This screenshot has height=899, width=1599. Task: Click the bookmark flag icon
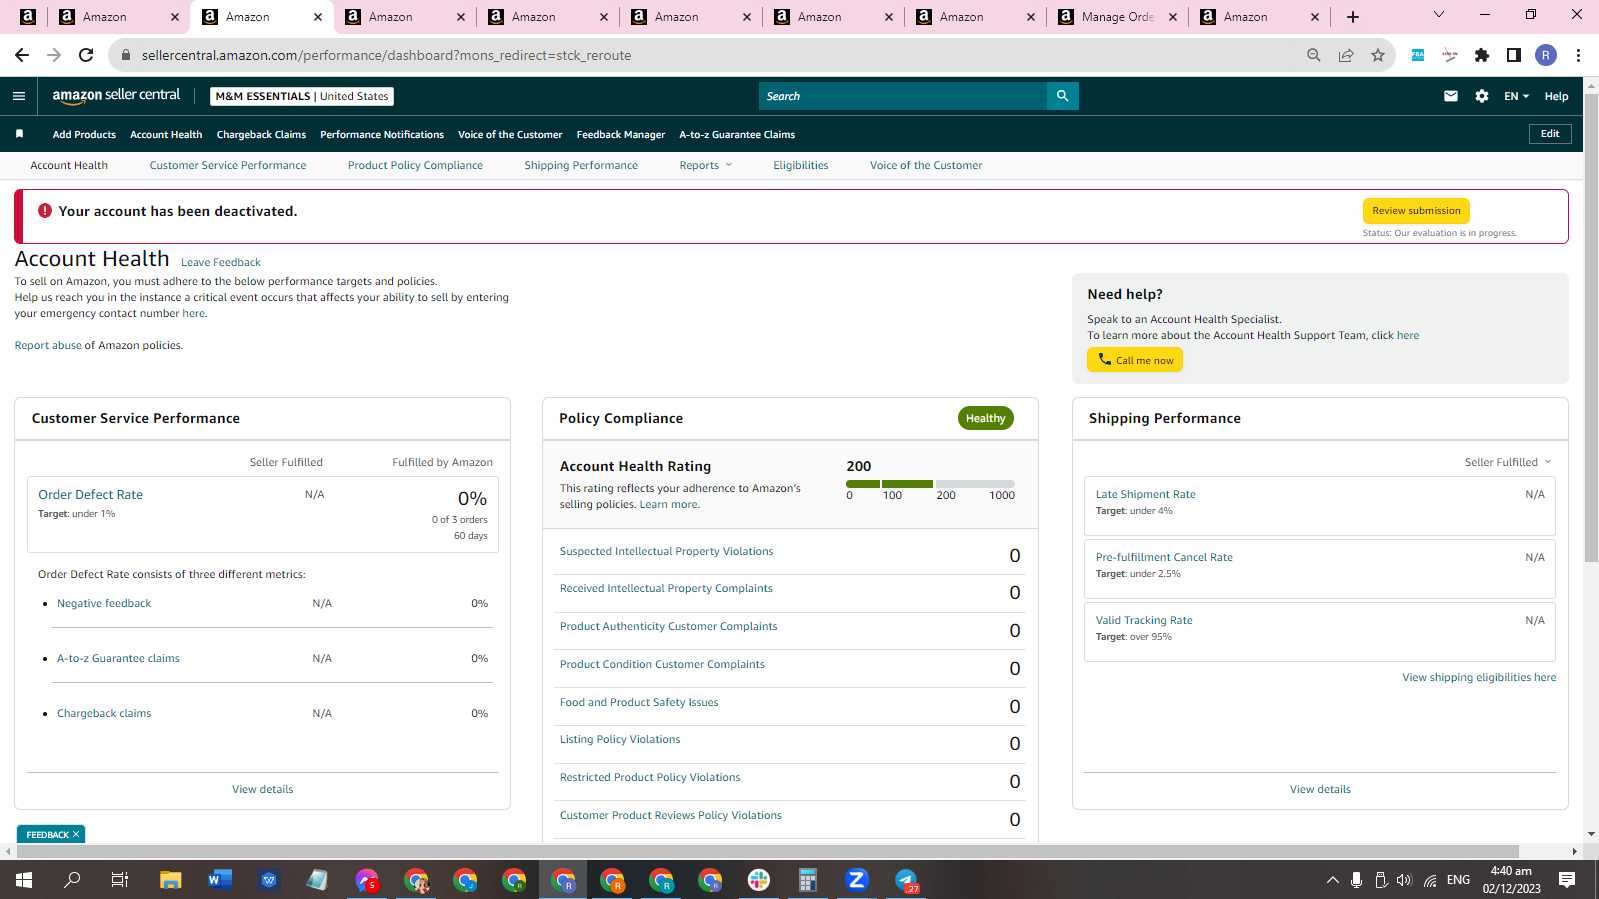[x=19, y=134]
